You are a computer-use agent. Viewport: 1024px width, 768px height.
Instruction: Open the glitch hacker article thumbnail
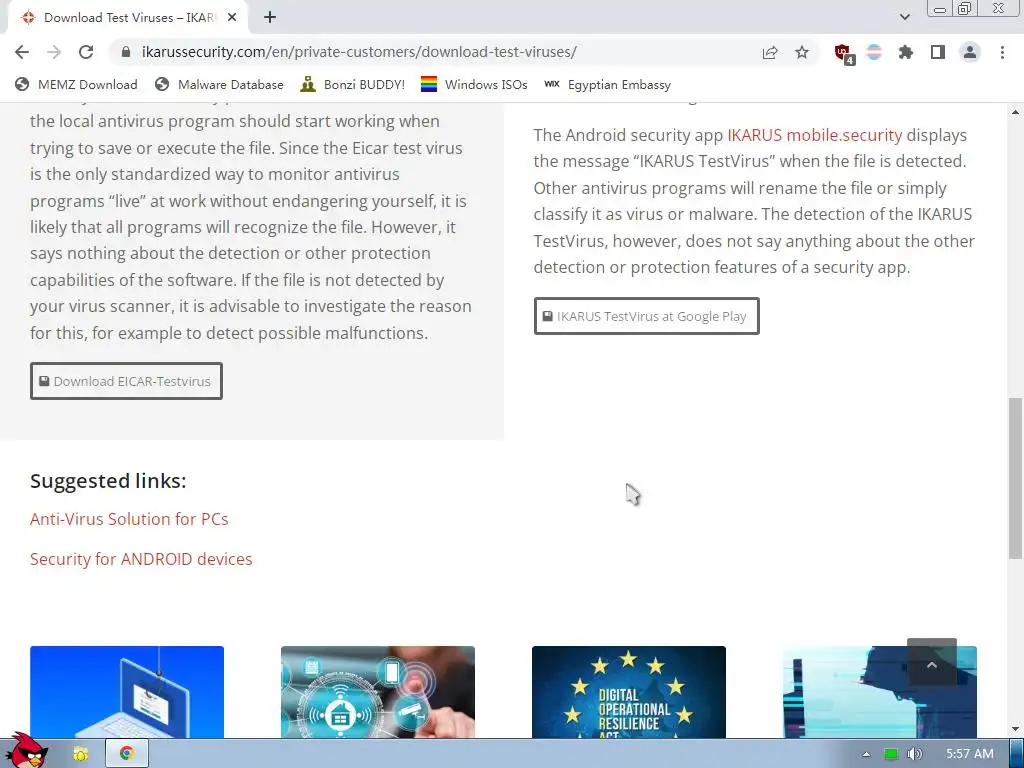[880, 692]
